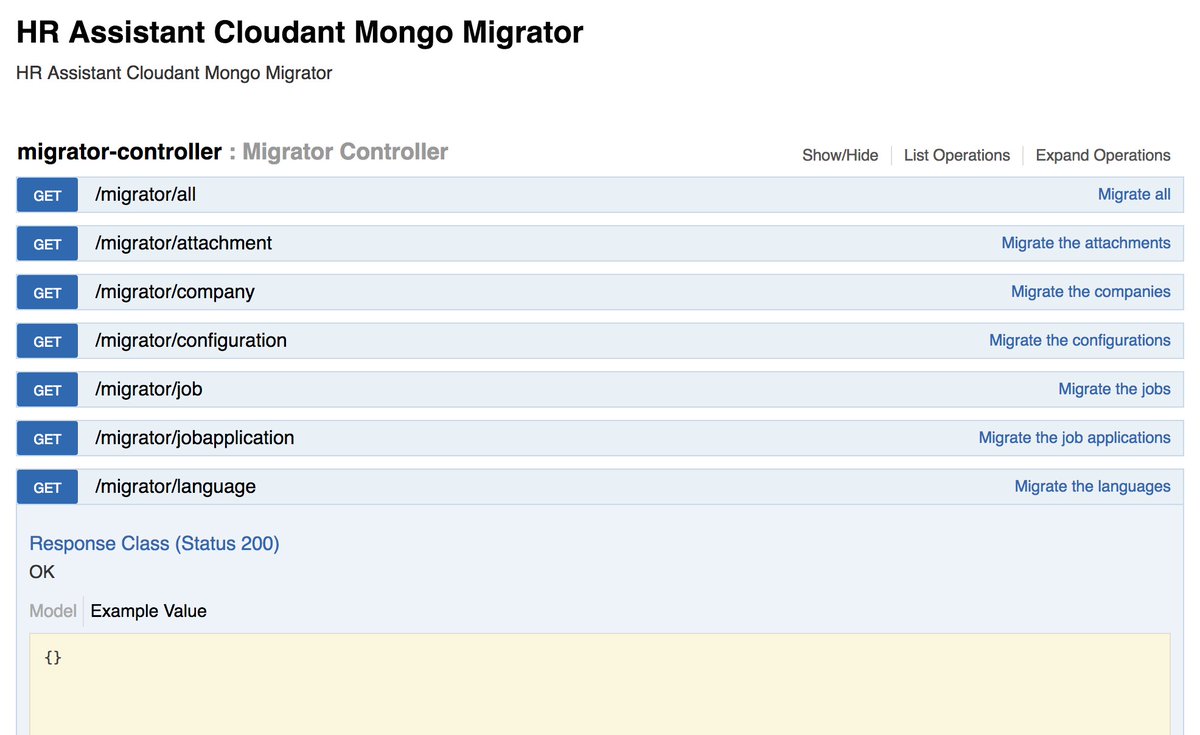Open the Migrate the attachments operation
The height and width of the screenshot is (735, 1200).
tap(1086, 243)
